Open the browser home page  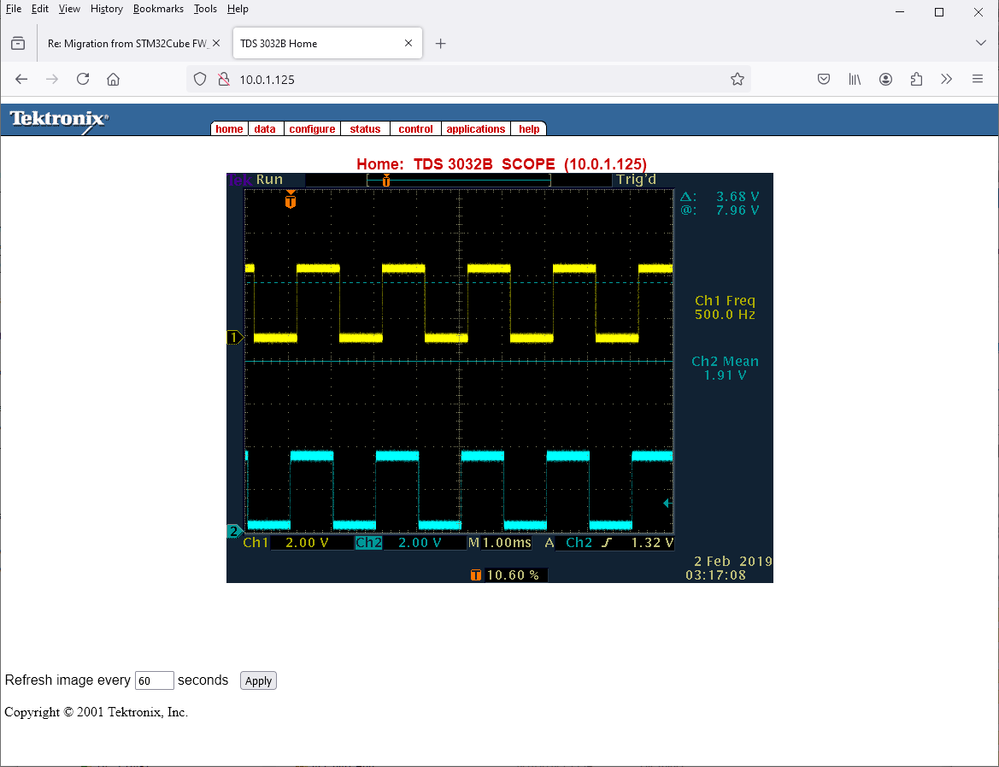click(113, 79)
